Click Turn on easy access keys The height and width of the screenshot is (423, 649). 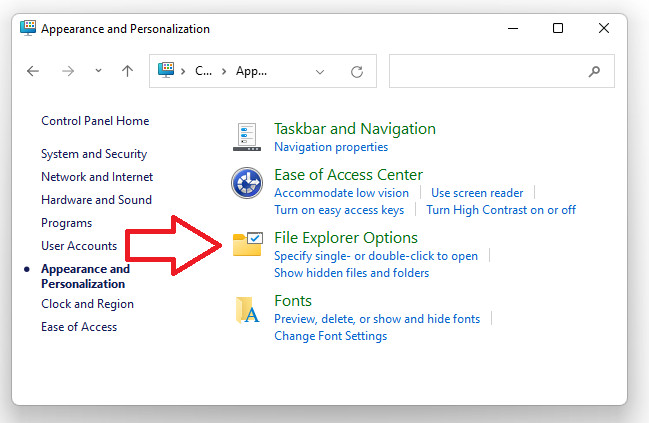(339, 210)
